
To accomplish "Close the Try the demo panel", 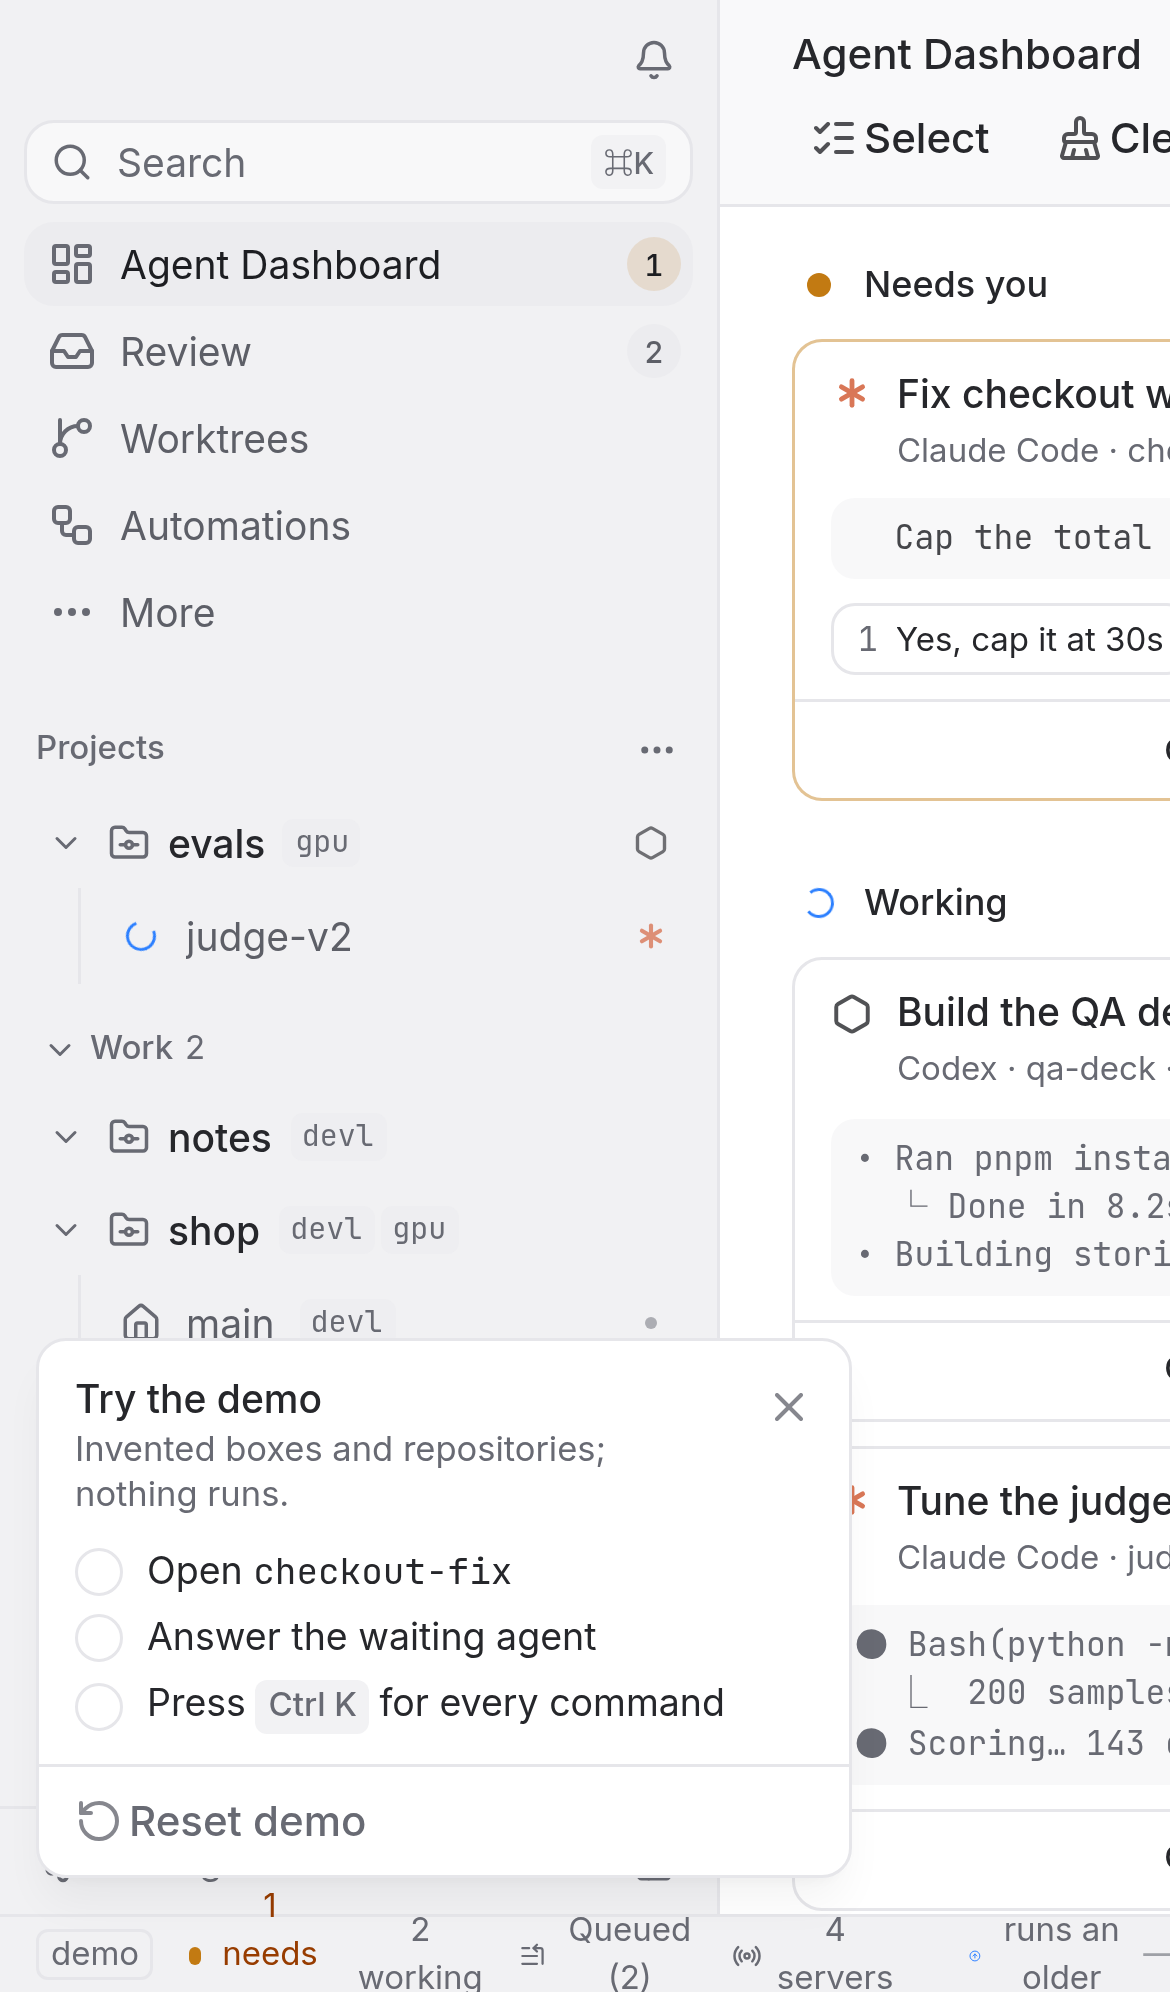I will point(789,1407).
